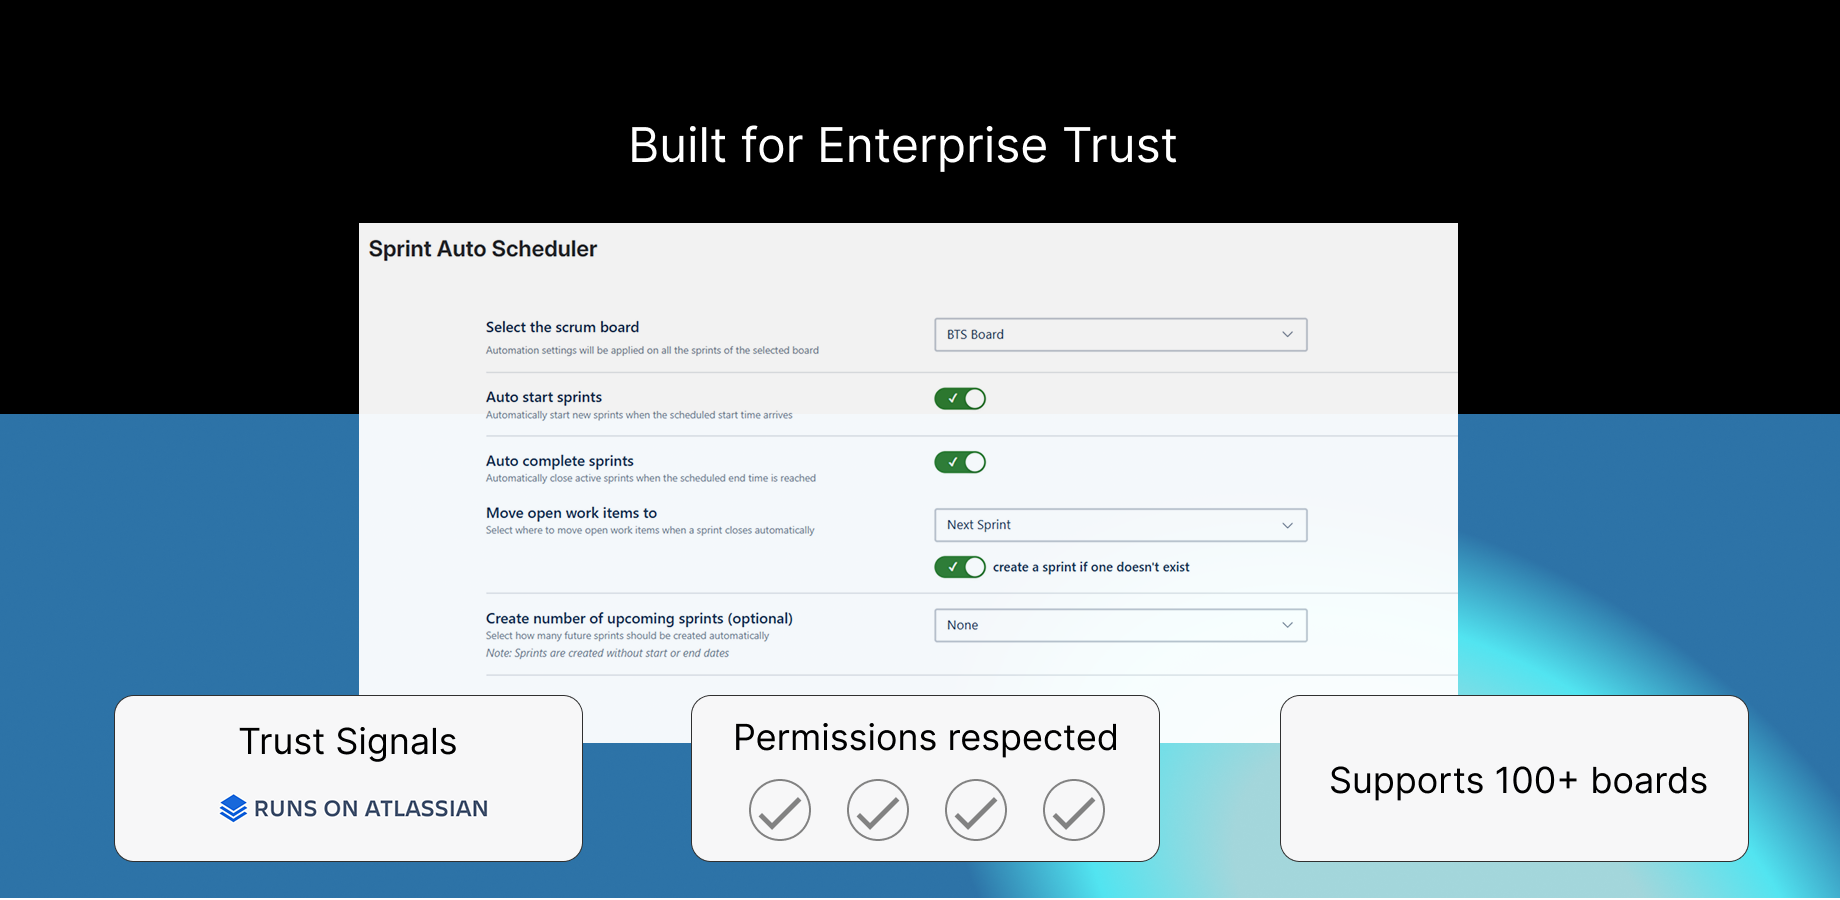Open the upcoming sprints count dropdown
The width and height of the screenshot is (1840, 900).
1120,625
